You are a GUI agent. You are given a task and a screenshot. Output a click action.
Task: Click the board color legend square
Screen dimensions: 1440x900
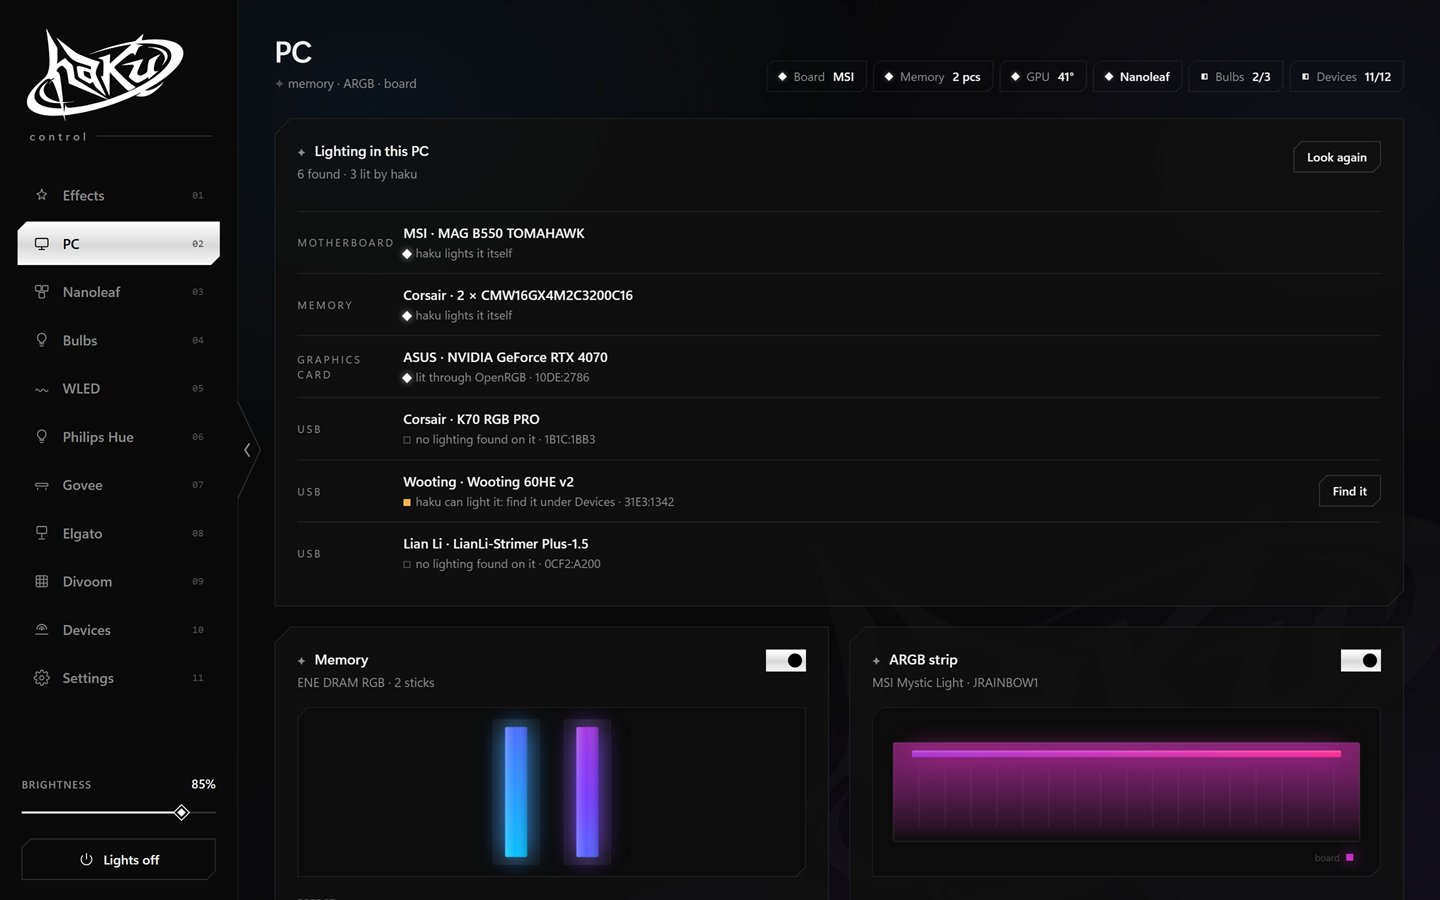pos(1350,857)
